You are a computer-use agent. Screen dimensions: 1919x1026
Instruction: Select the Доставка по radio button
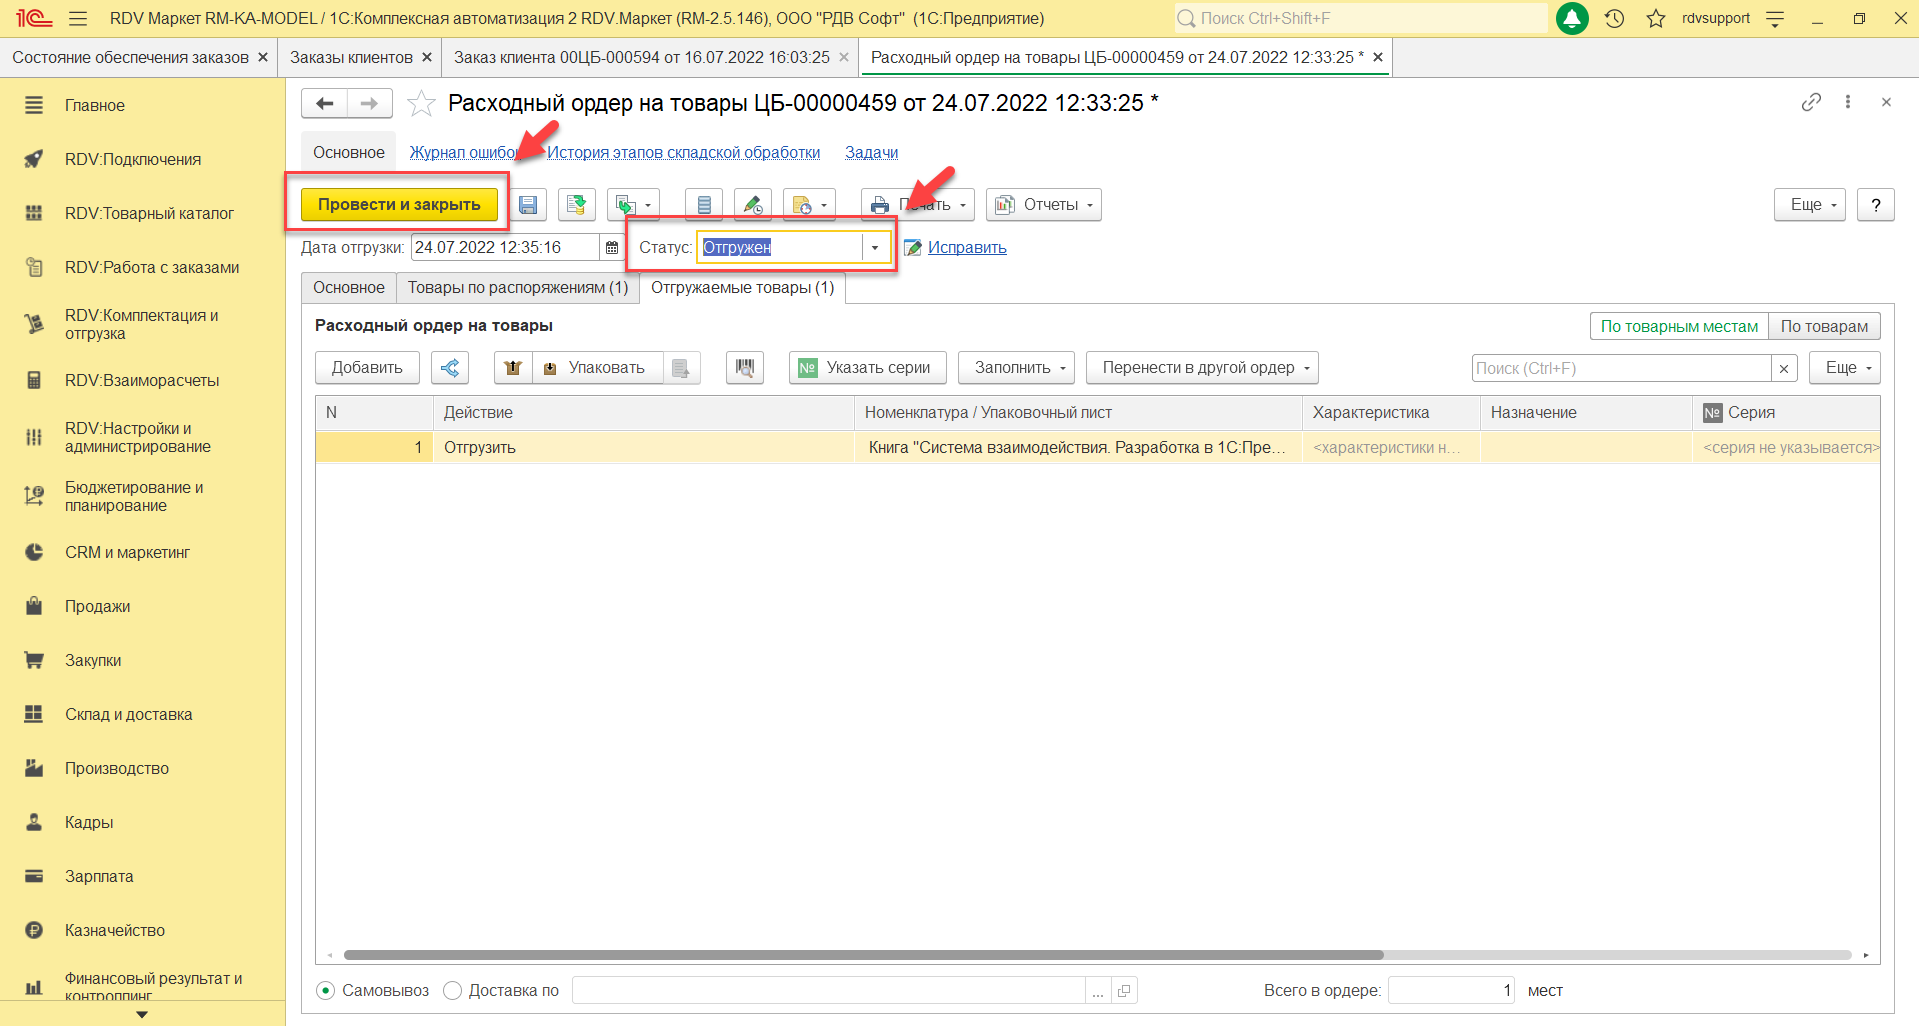coord(452,990)
